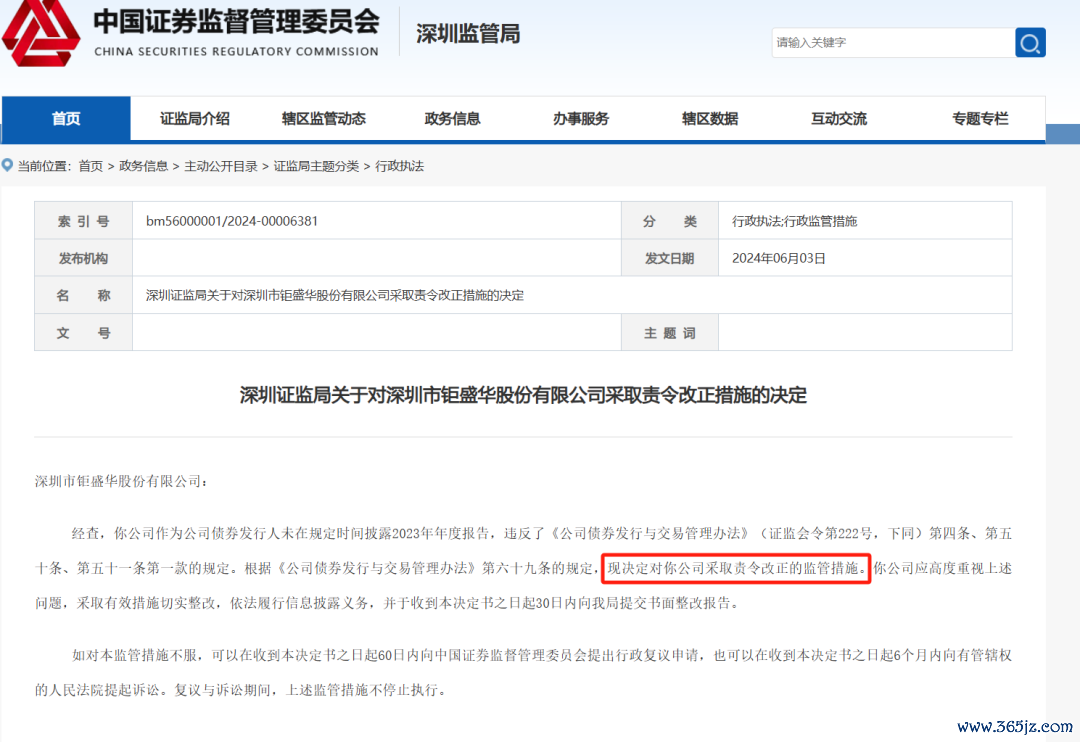
Task: Follow the 证监局主题分类 breadcrumb link
Action: pyautogui.click(x=316, y=166)
